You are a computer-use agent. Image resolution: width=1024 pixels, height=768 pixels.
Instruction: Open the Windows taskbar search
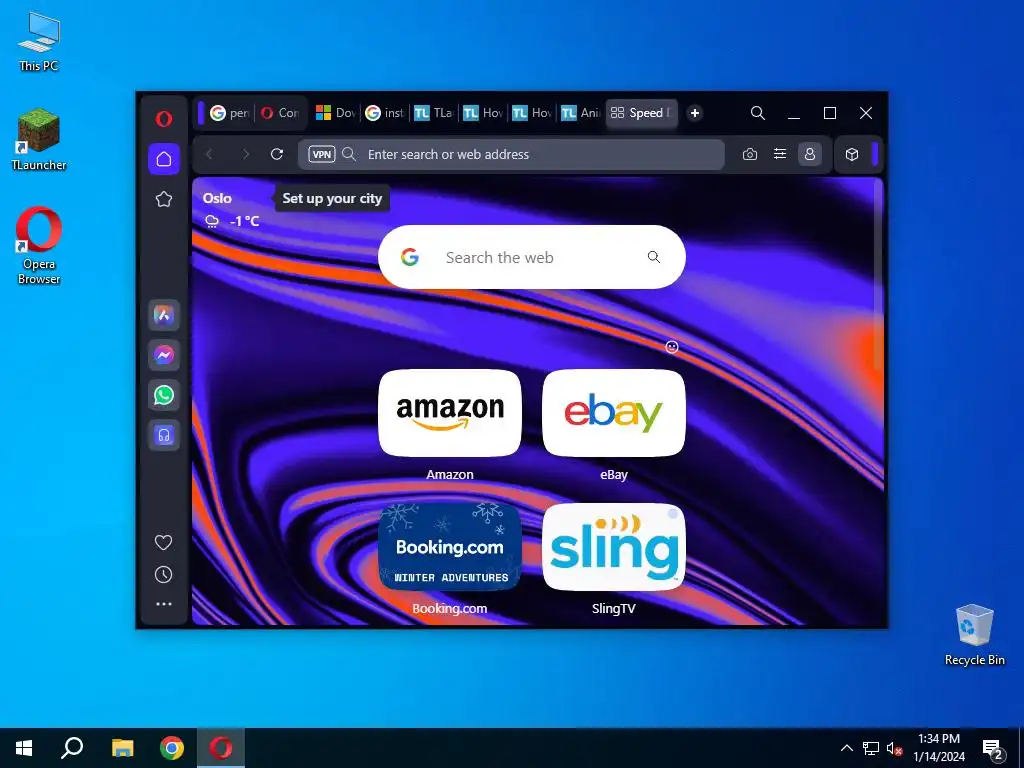(72, 748)
